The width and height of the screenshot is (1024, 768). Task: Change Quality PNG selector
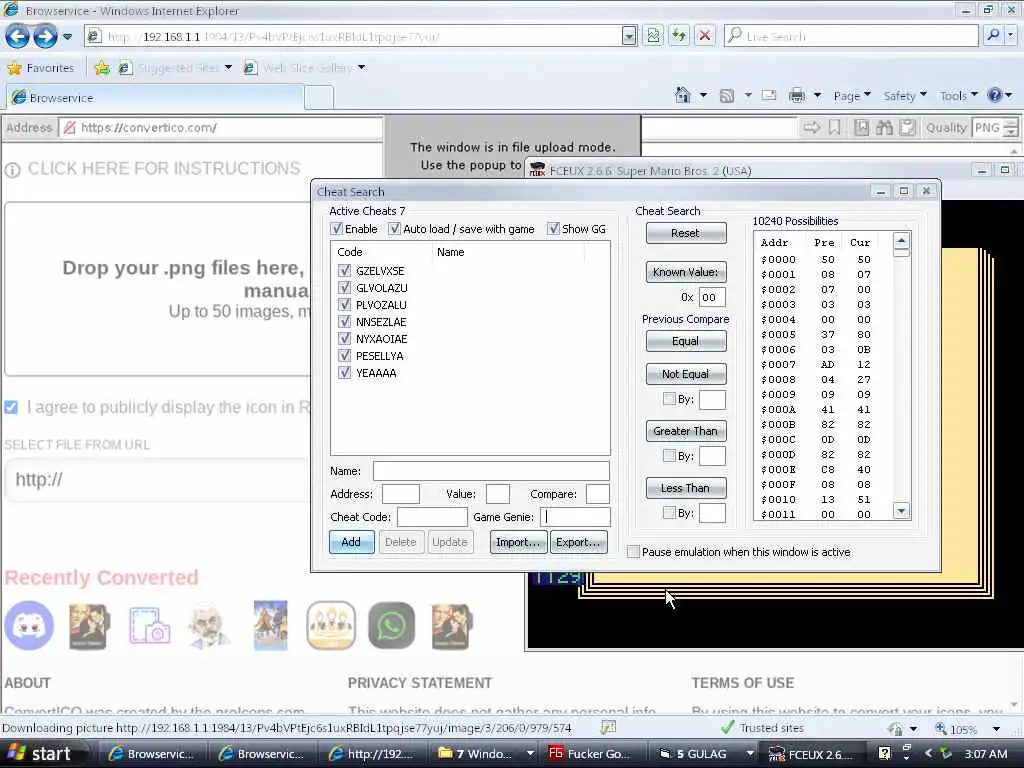tap(995, 127)
